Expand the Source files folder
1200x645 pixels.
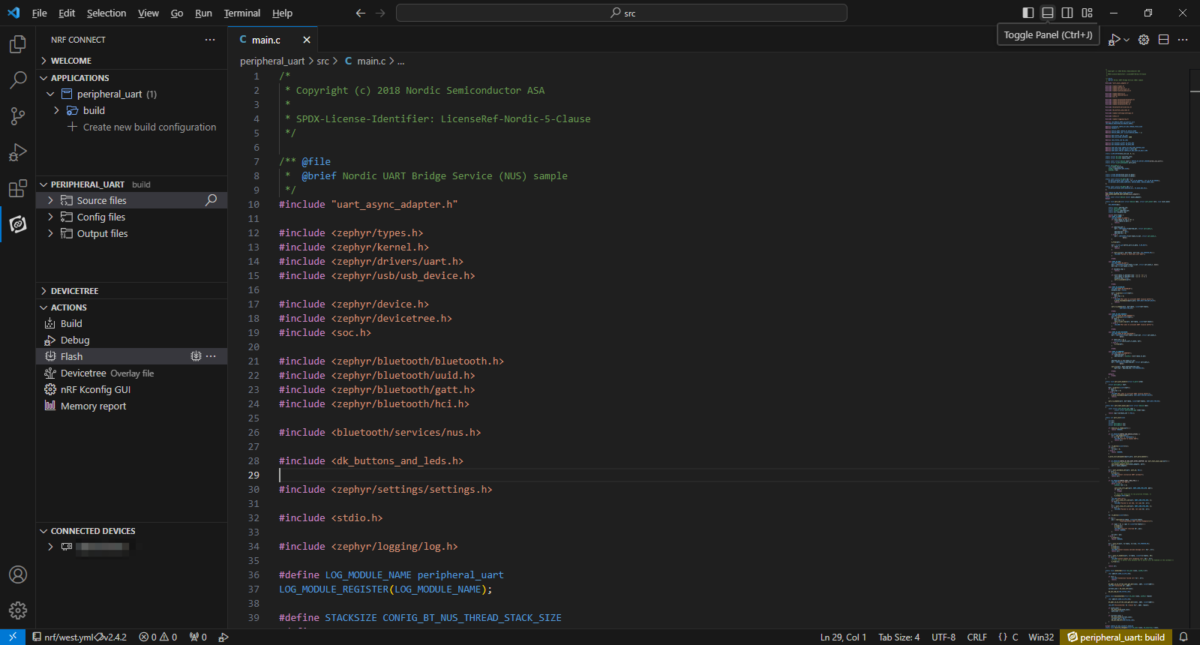point(50,200)
